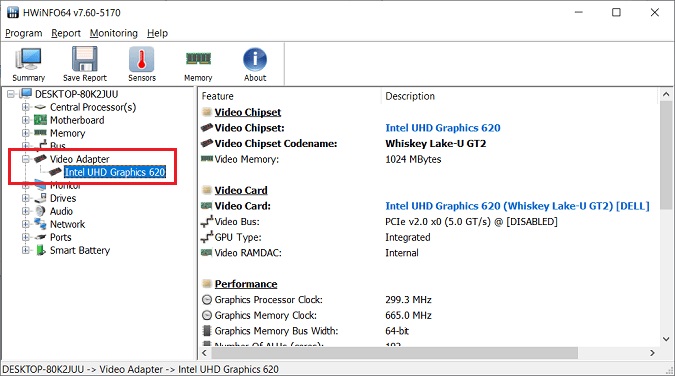Click the vertical scrollbar thumb
Screen dimensions: 675x376
coord(666,155)
